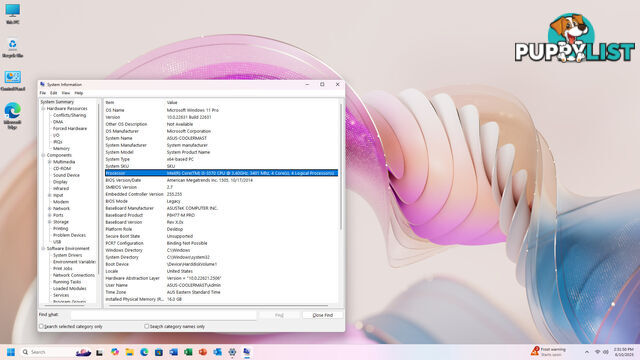Open Task View on the taskbar
Image resolution: width=640 pixels, height=360 pixels.
pyautogui.click(x=100, y=352)
